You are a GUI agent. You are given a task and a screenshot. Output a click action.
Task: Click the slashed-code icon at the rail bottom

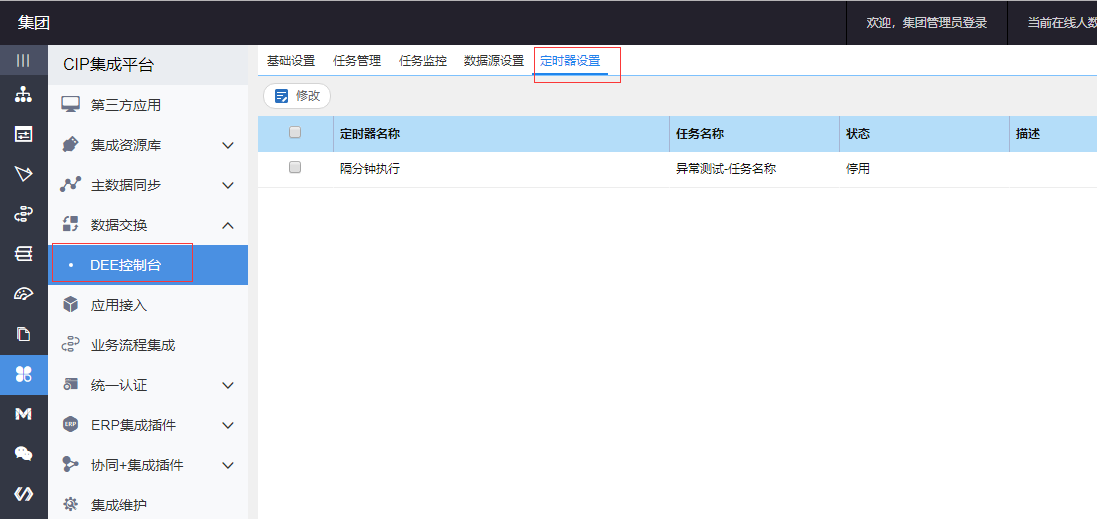(x=24, y=494)
